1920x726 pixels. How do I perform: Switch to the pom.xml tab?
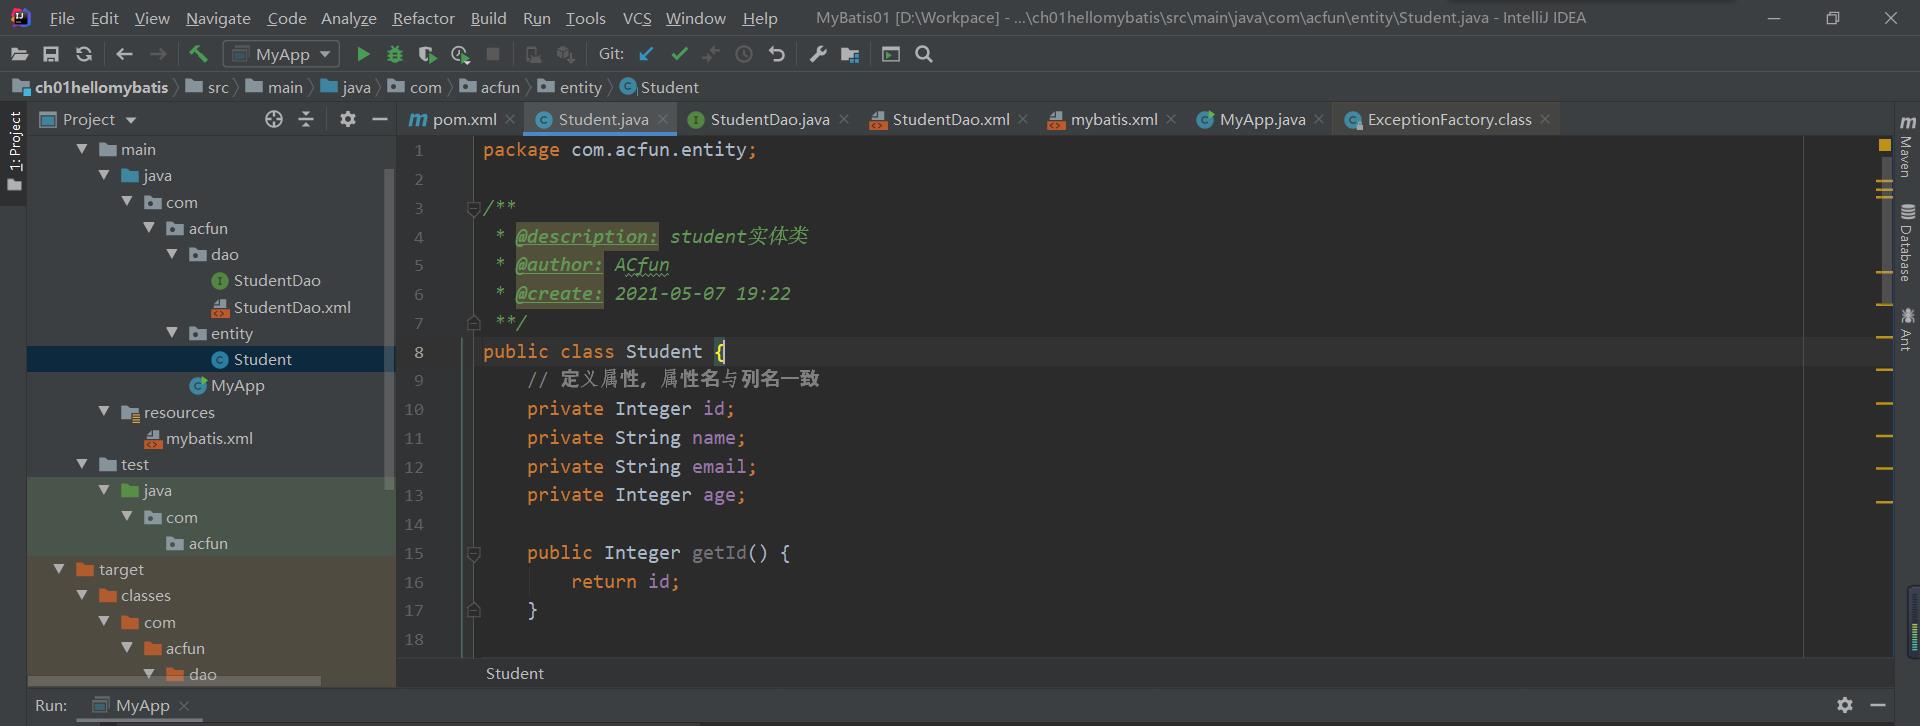coord(464,119)
